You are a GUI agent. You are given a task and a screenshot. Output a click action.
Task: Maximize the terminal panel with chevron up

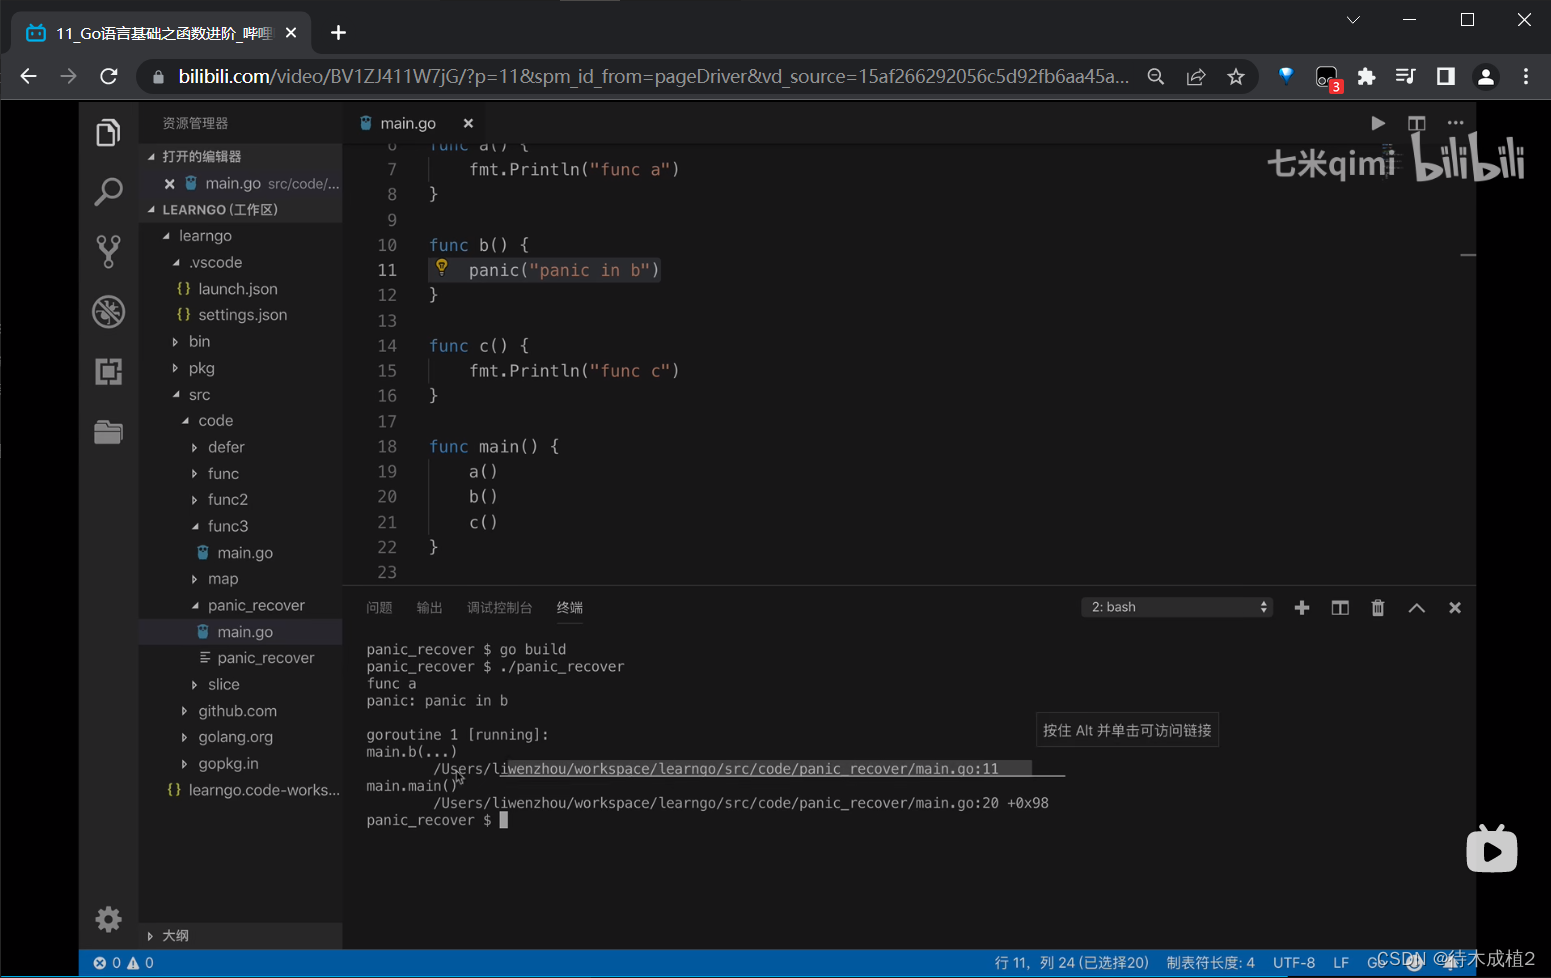point(1416,607)
